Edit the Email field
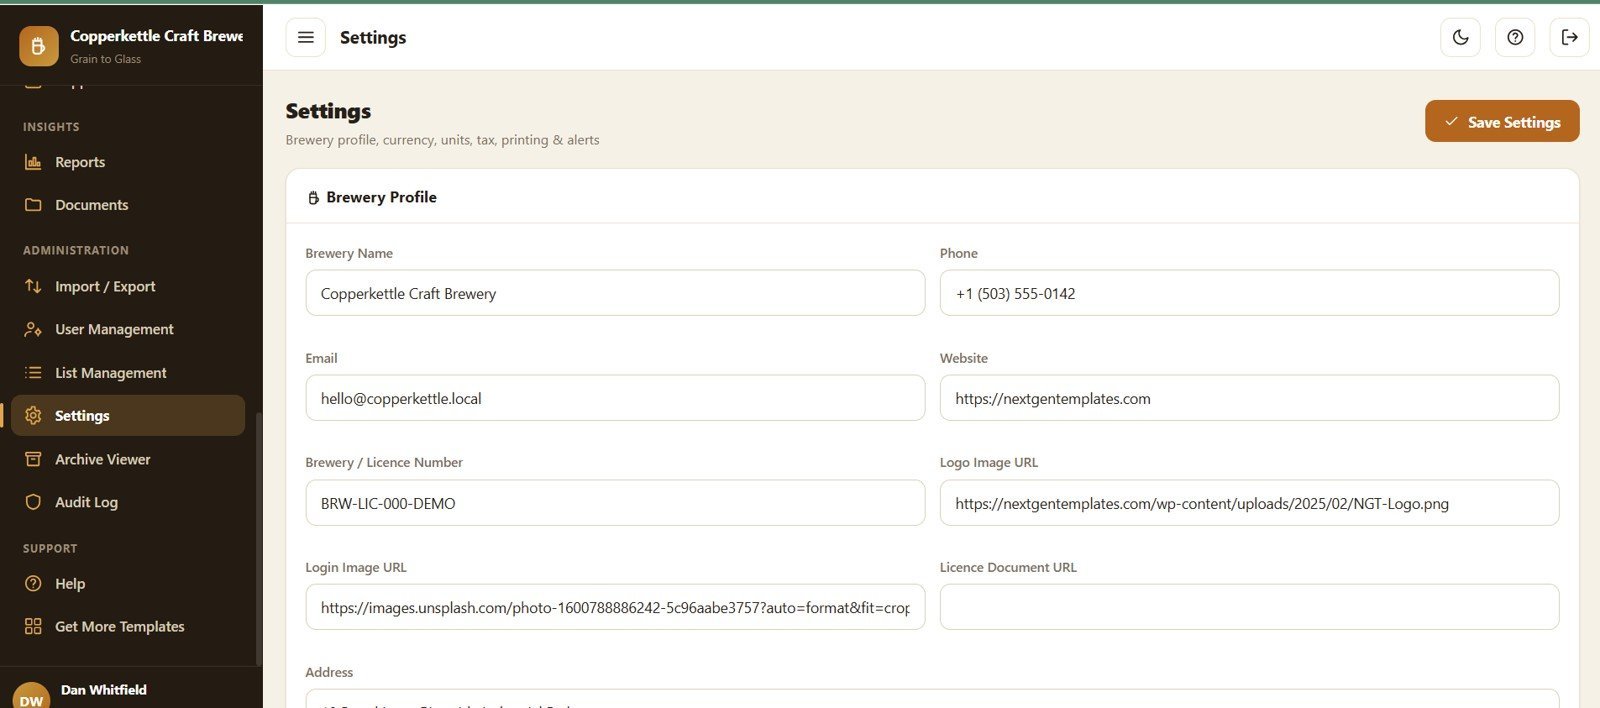The image size is (1600, 708). (615, 398)
